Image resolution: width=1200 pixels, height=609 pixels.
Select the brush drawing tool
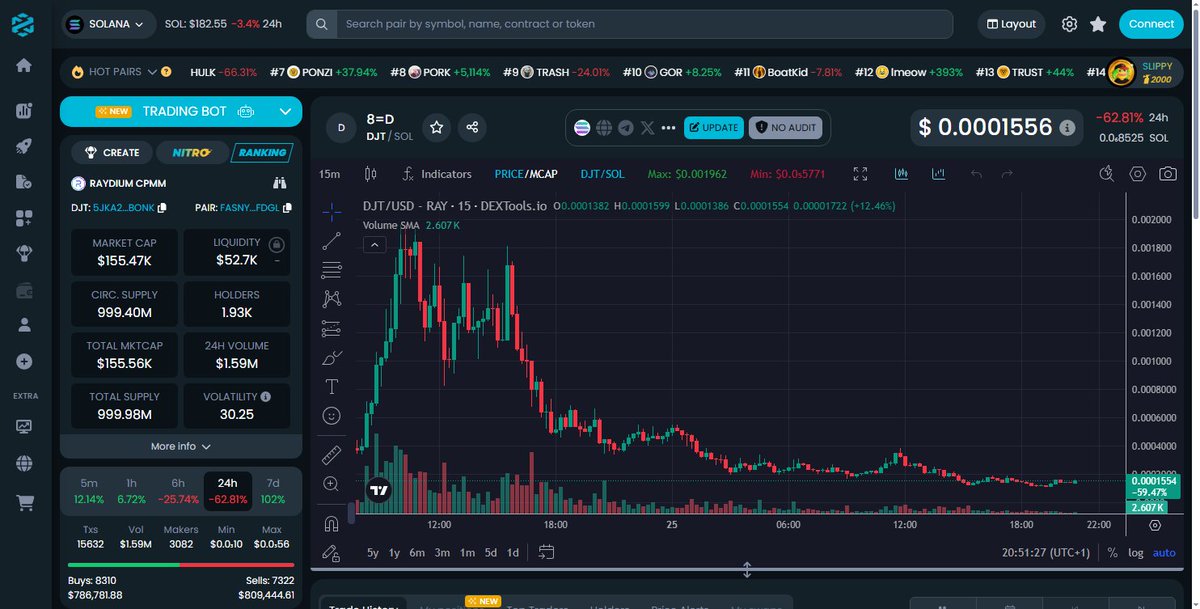[x=331, y=357]
